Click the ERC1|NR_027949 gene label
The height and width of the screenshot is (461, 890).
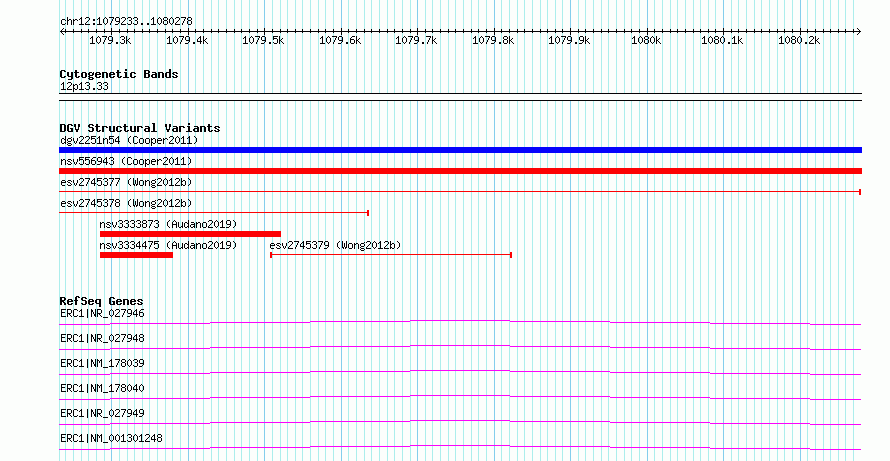tap(102, 413)
